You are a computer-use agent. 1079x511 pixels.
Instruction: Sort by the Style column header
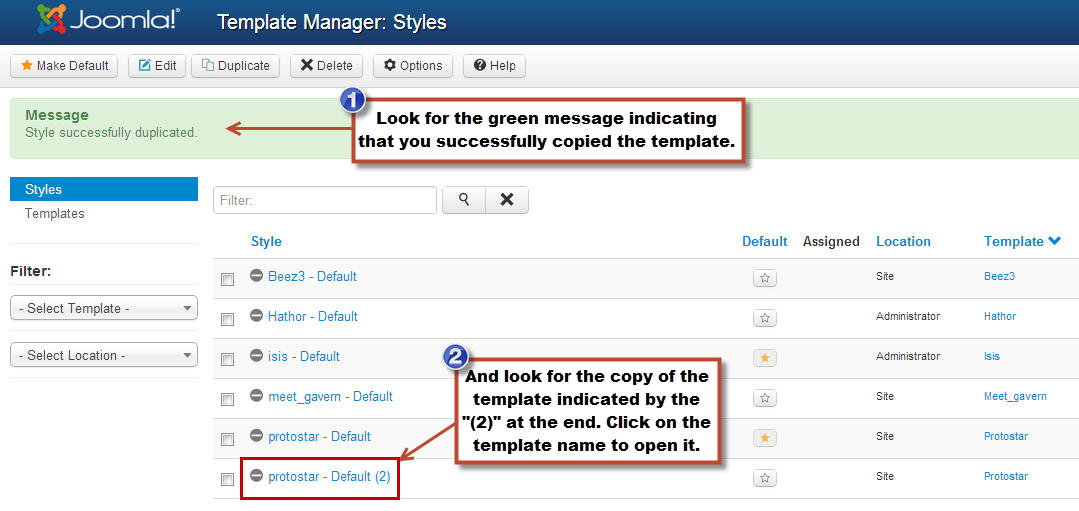tap(266, 241)
